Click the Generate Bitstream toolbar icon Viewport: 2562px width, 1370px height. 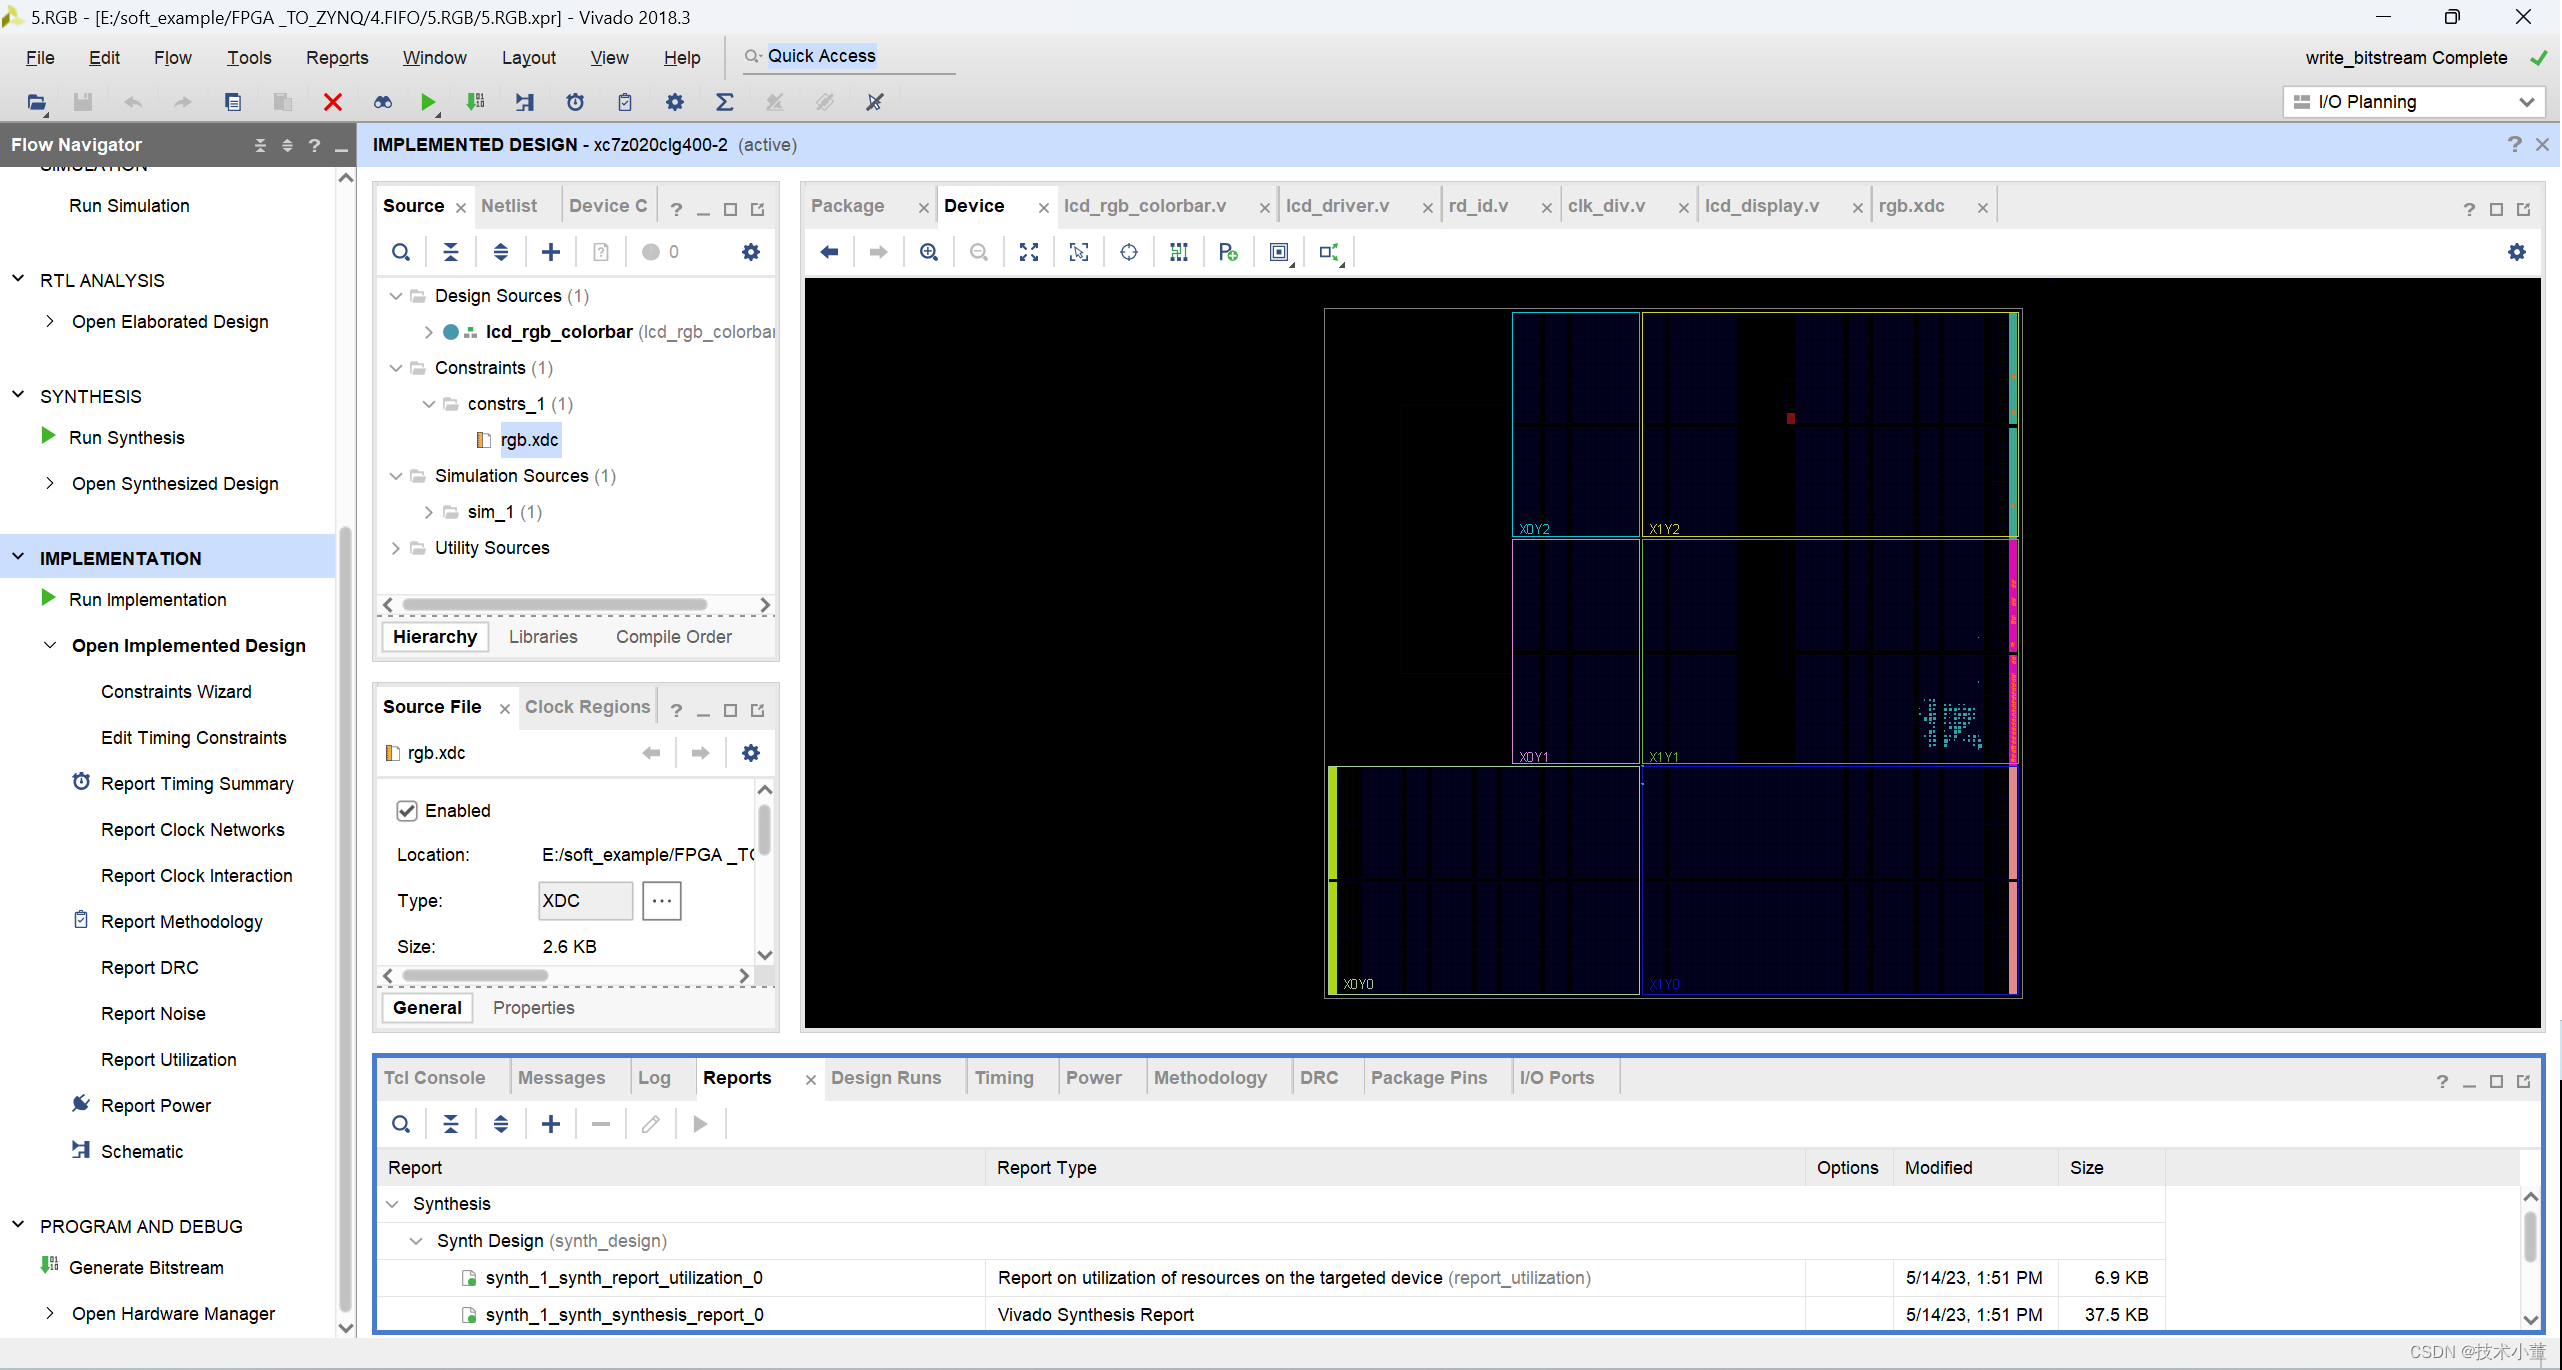[x=476, y=102]
